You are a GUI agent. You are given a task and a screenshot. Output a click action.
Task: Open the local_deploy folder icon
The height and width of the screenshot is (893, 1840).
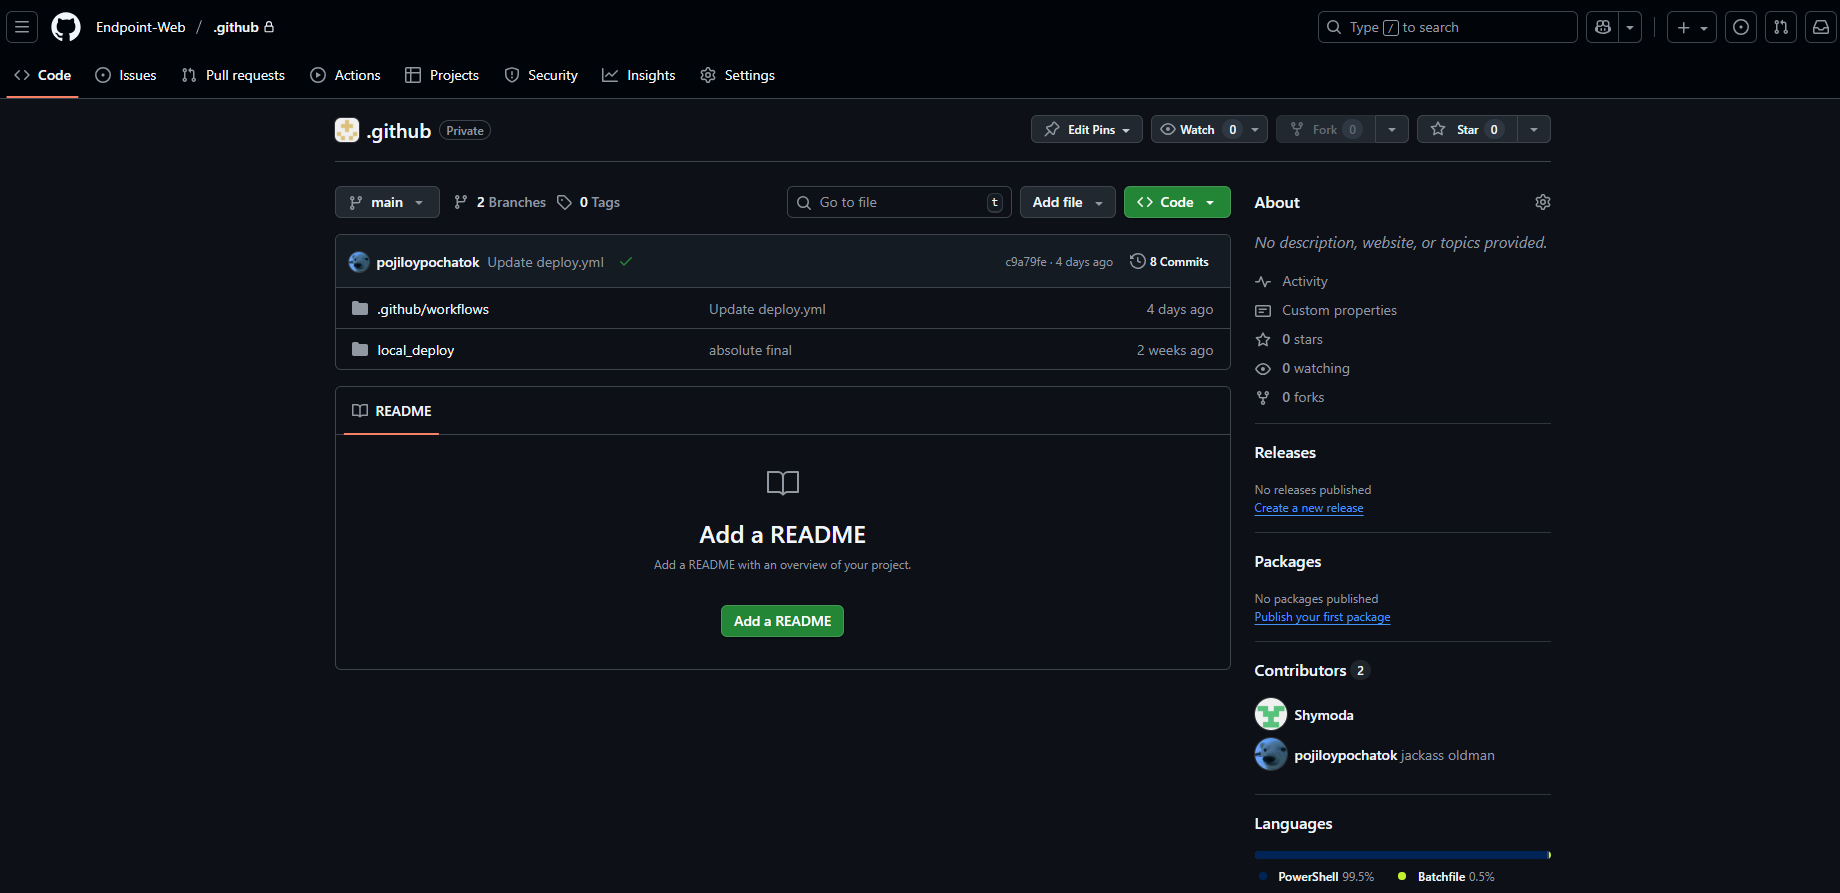[360, 350]
